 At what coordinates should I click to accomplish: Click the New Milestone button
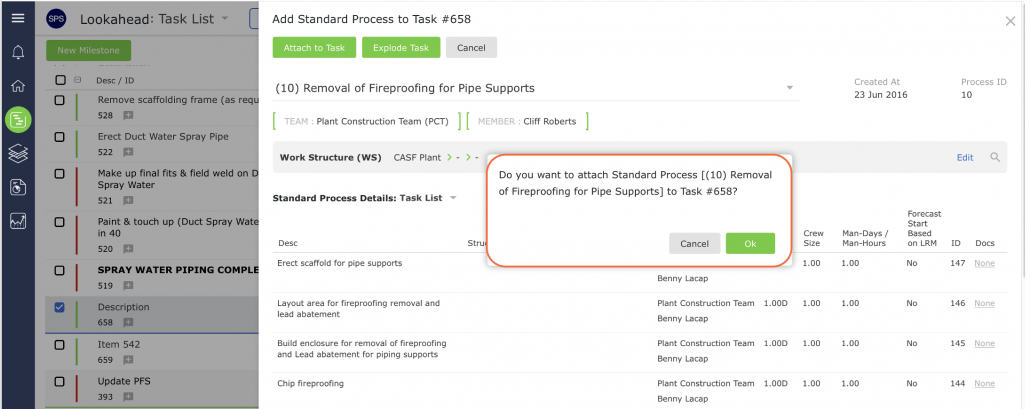click(89, 51)
